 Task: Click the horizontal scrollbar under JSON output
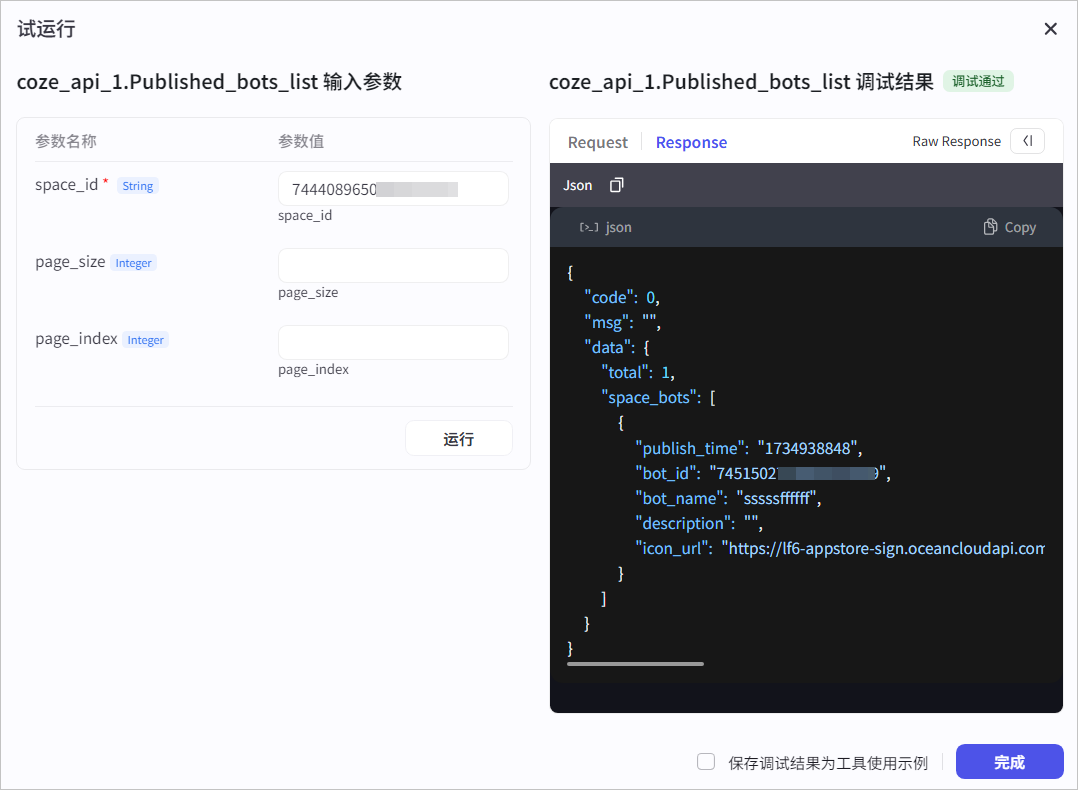(x=635, y=664)
